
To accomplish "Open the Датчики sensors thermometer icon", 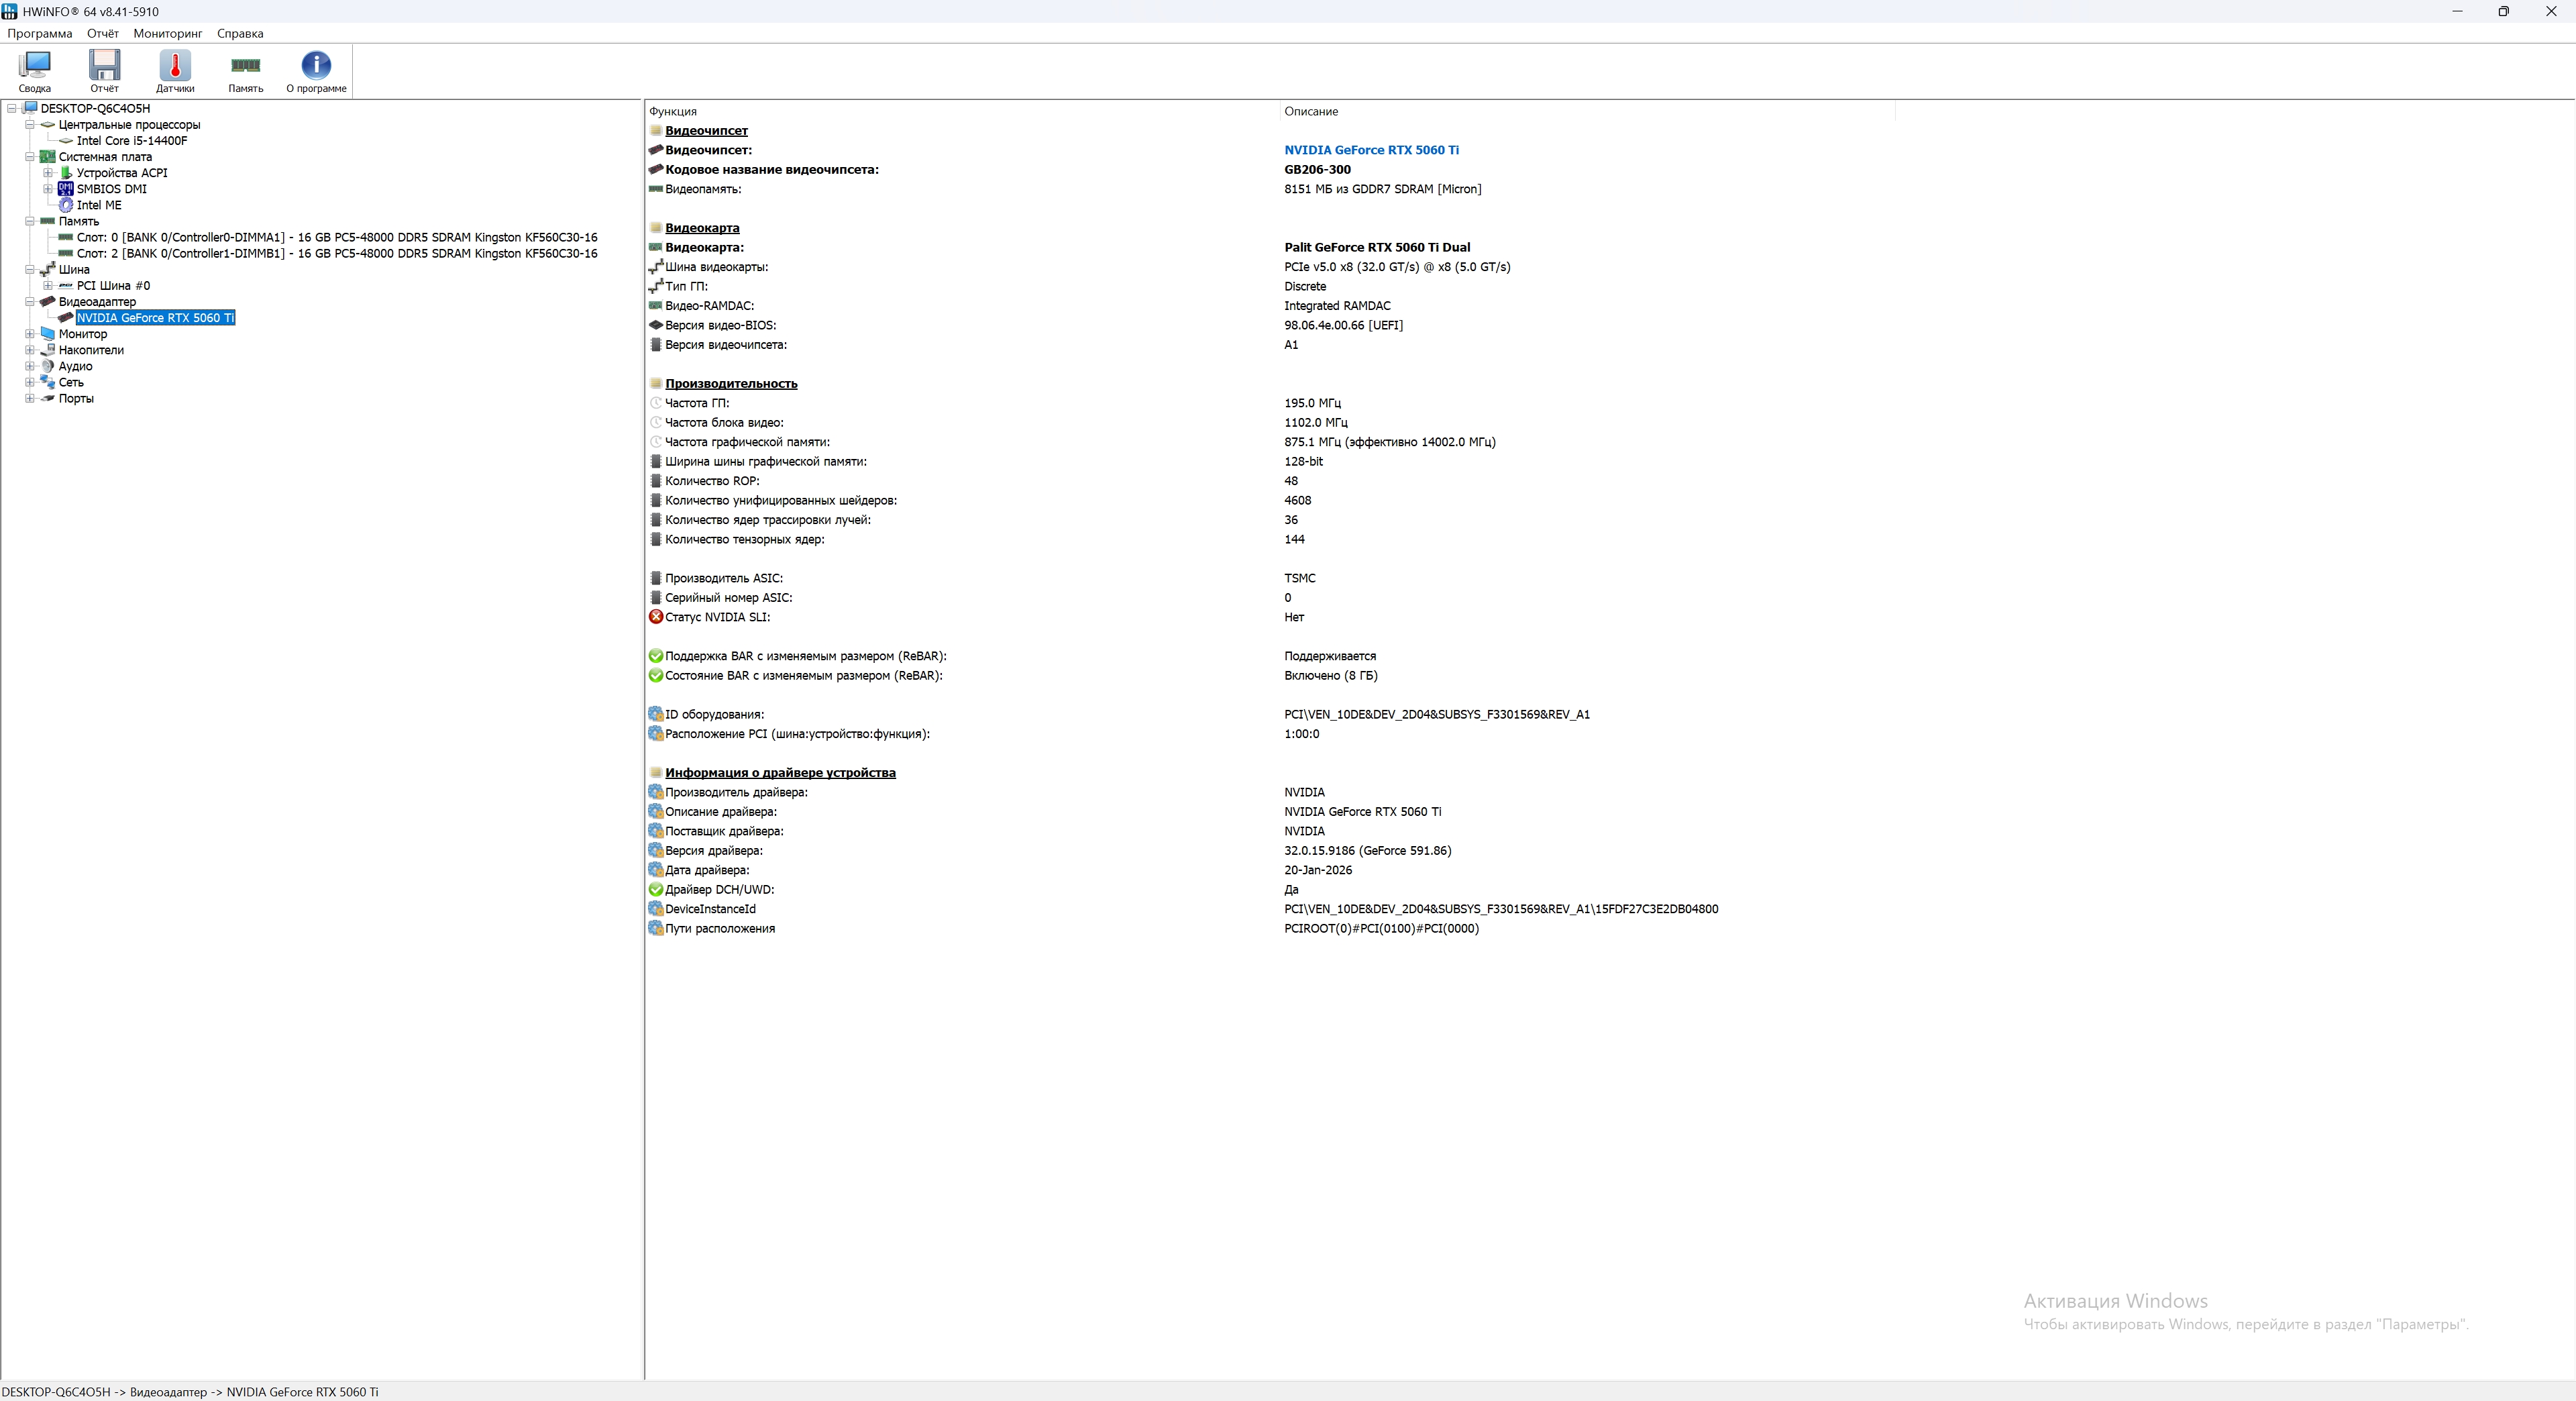I will coord(175,70).
